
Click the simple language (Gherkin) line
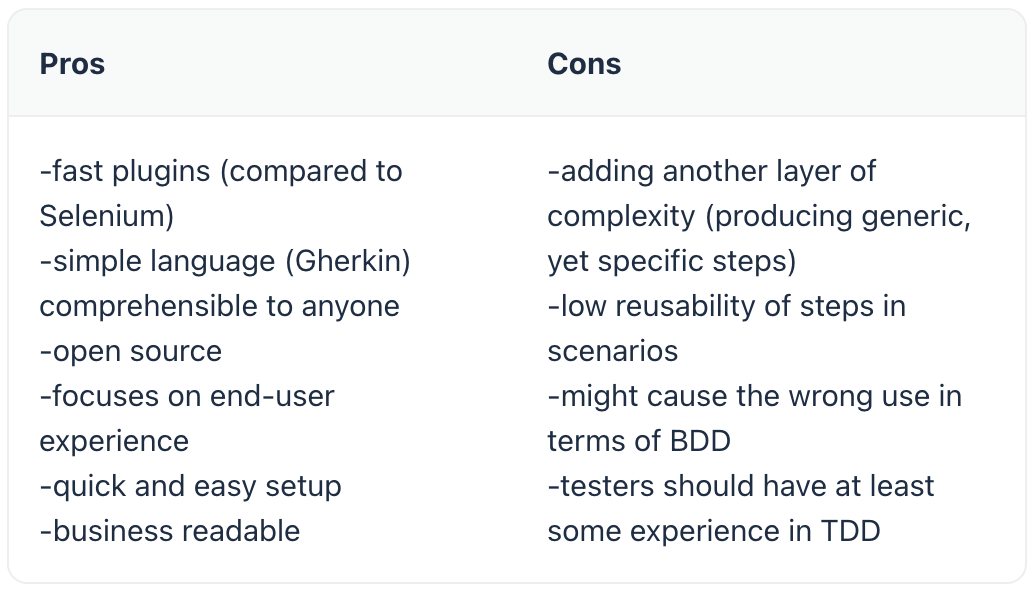coord(225,262)
